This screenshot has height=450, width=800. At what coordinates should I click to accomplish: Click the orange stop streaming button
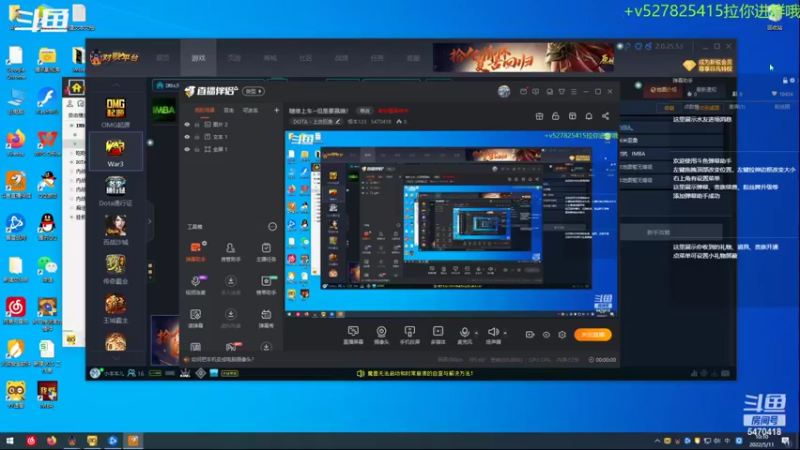(x=593, y=335)
